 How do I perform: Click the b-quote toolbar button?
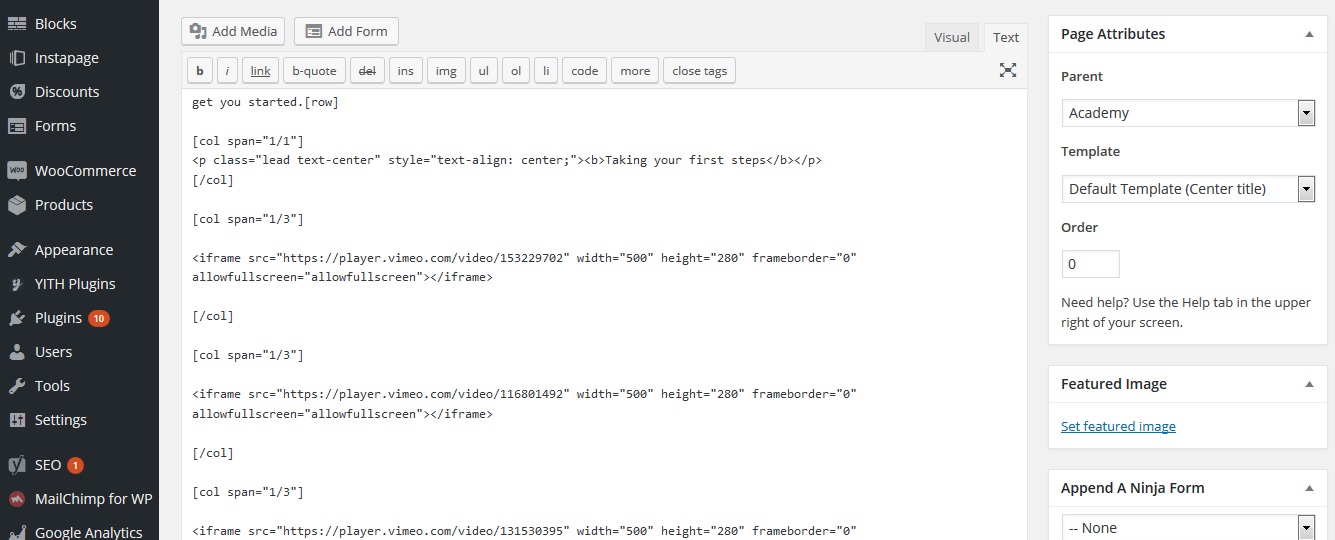[x=314, y=71]
